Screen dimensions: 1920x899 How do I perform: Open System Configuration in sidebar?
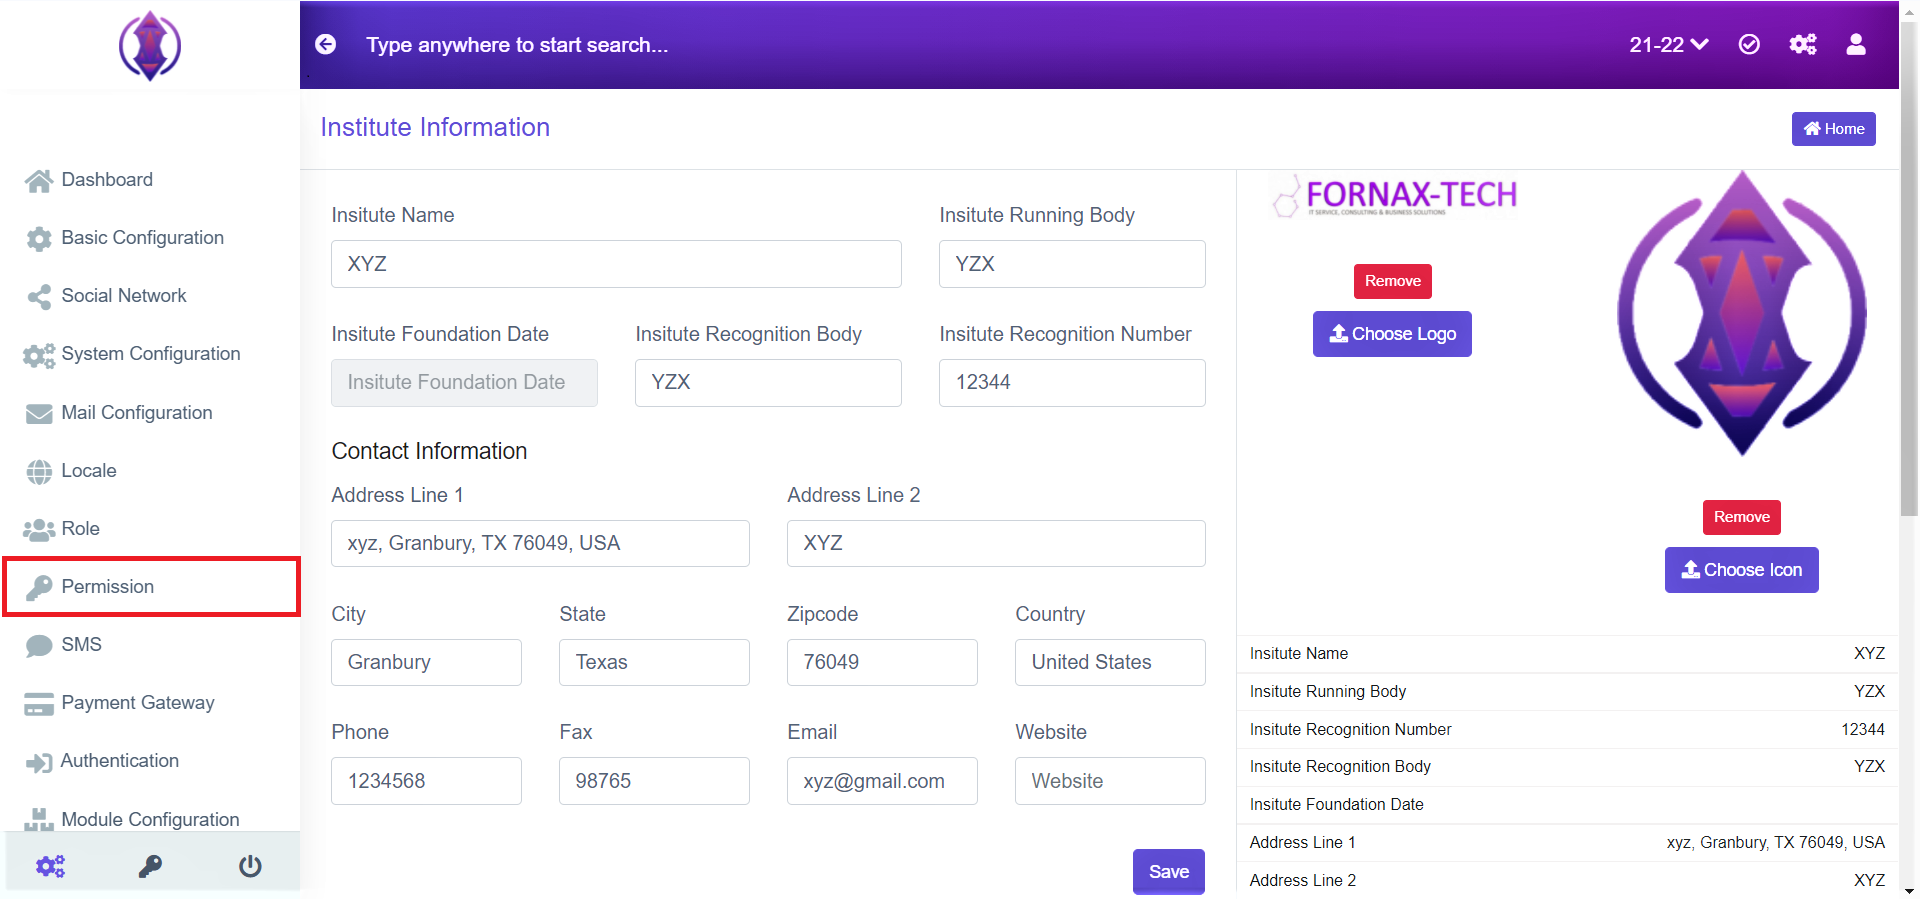point(150,354)
